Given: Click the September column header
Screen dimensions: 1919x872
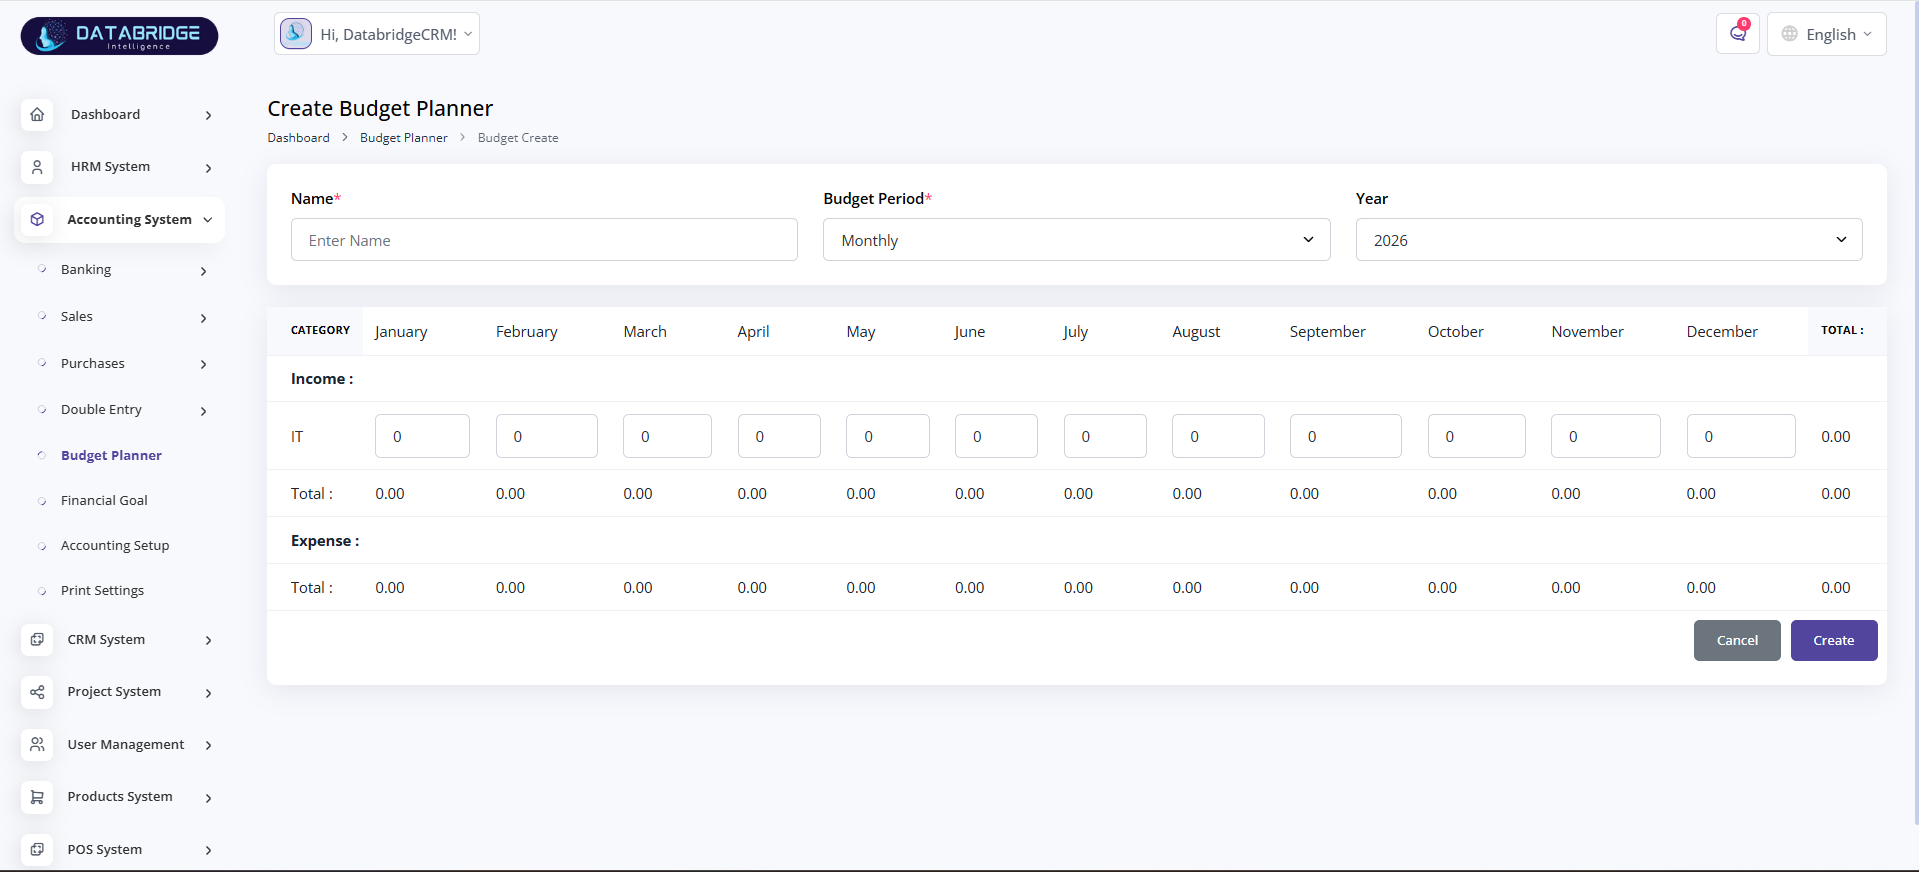Looking at the screenshot, I should coord(1327,332).
